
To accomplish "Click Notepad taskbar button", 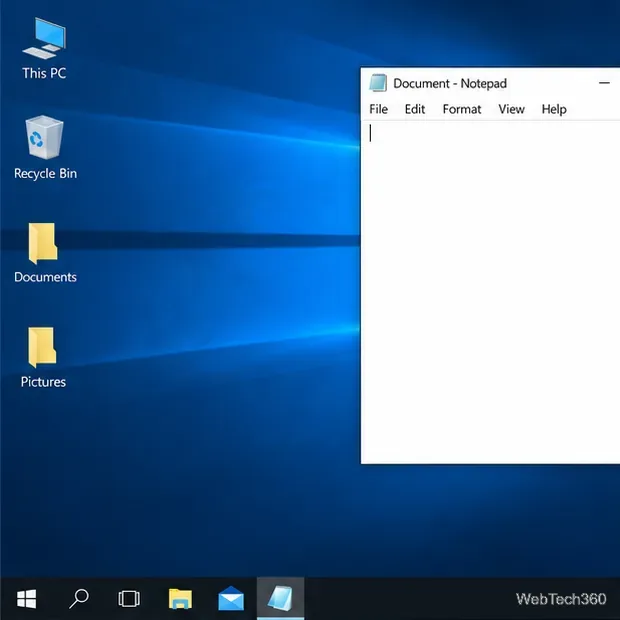I will pyautogui.click(x=280, y=598).
